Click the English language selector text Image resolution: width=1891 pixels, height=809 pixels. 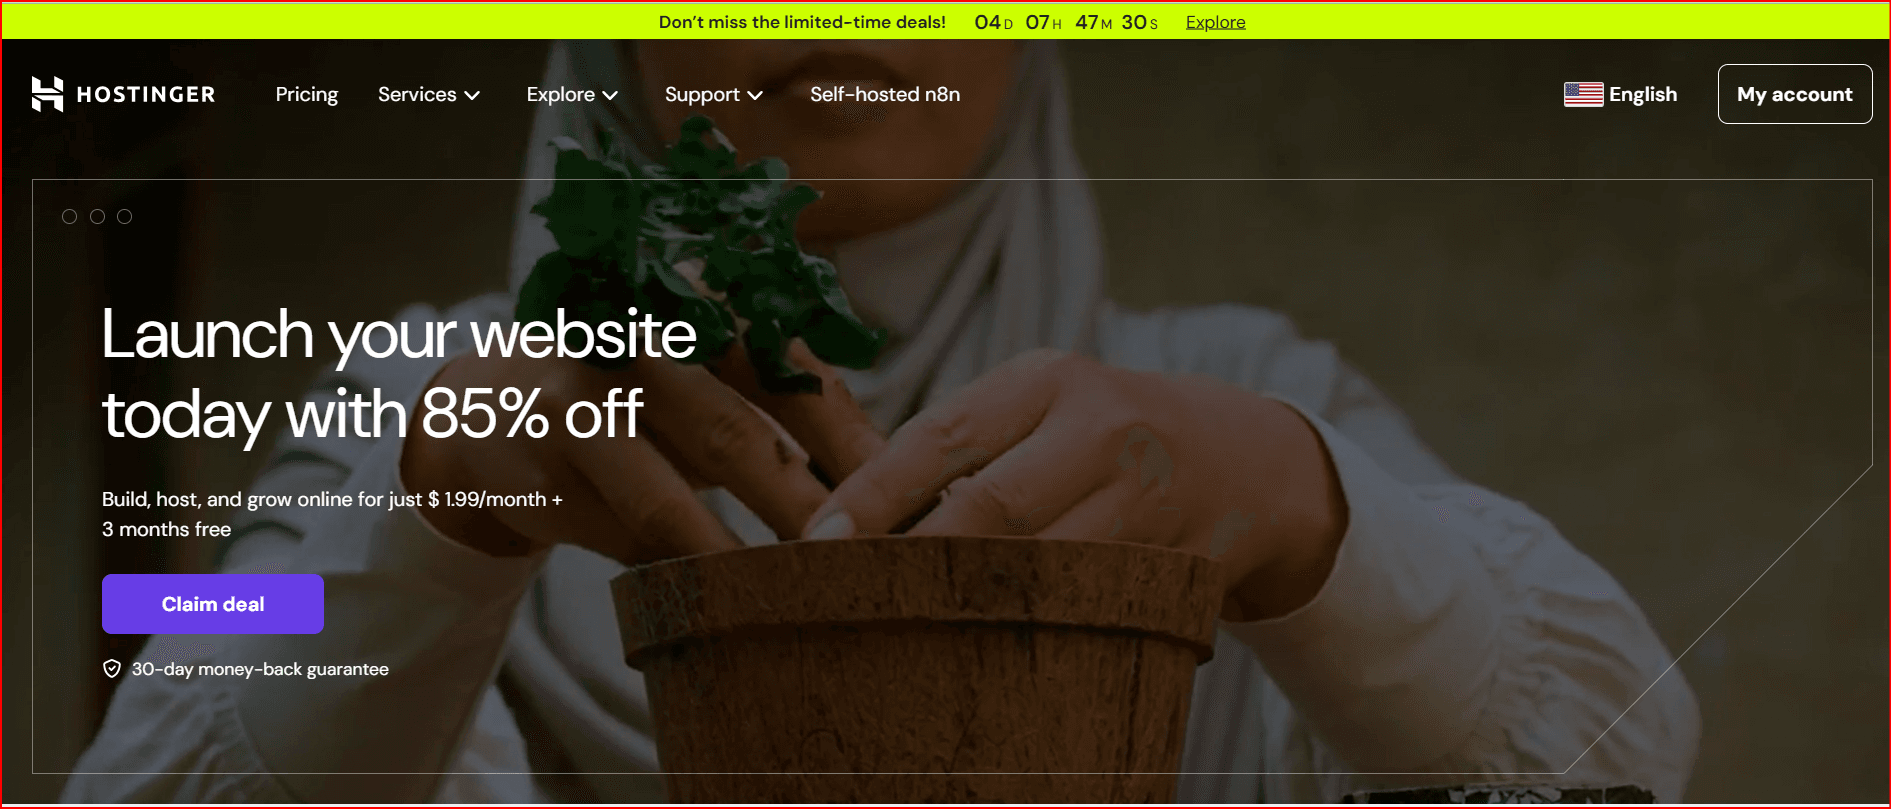1643,94
